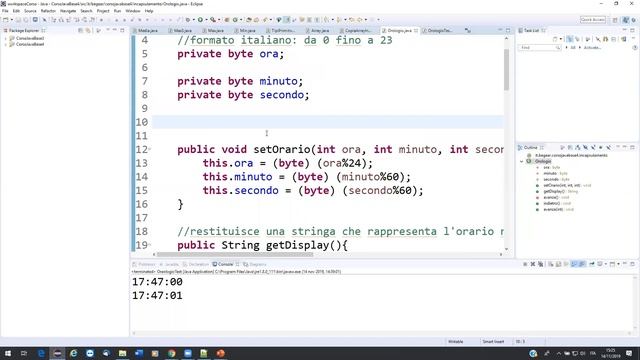Open the Window menu

pos(133,11)
